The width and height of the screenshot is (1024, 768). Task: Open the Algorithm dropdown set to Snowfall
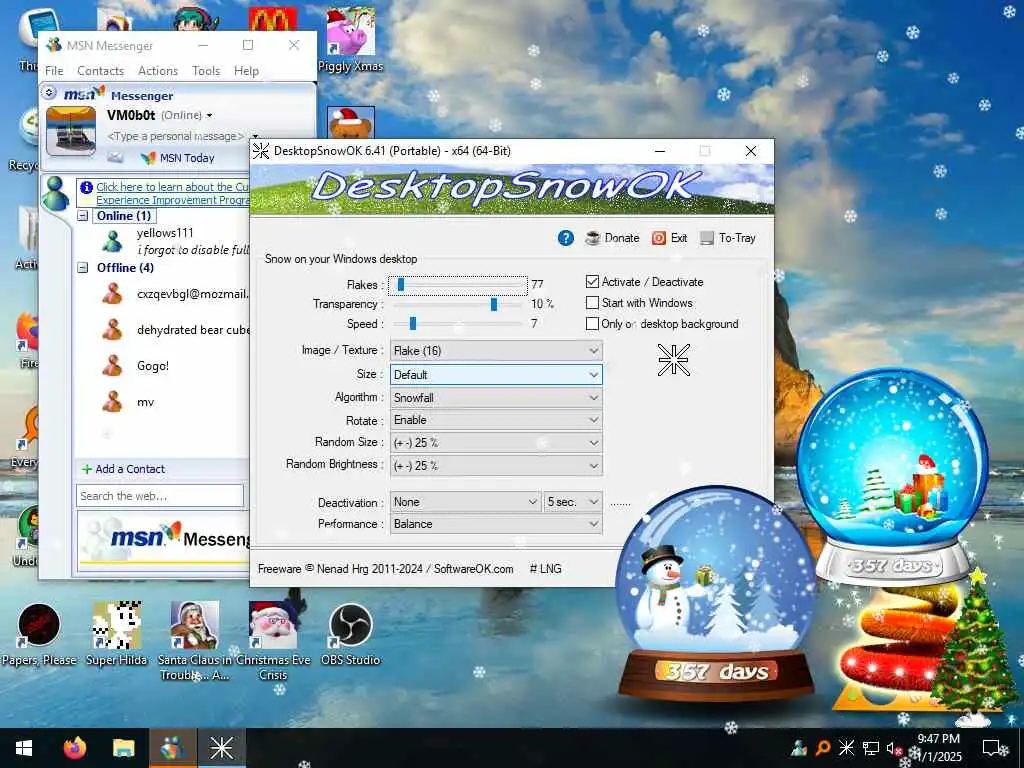click(496, 398)
